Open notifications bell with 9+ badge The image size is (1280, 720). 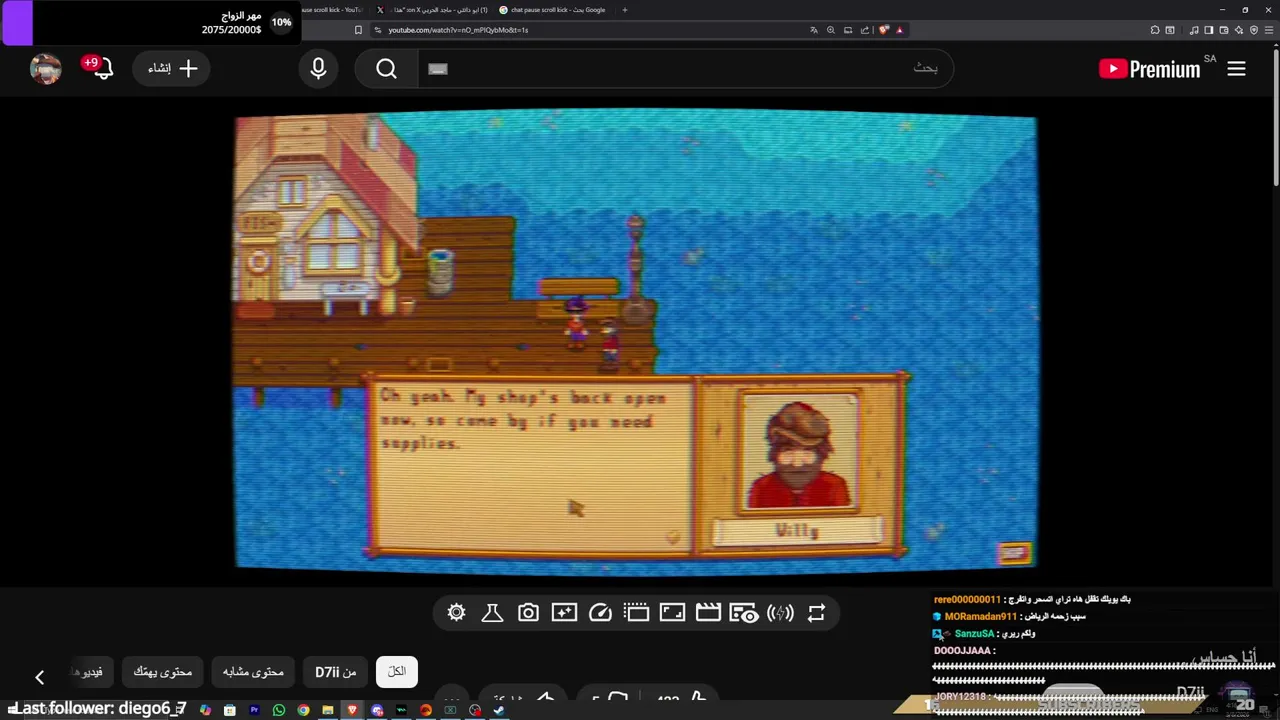(x=101, y=69)
